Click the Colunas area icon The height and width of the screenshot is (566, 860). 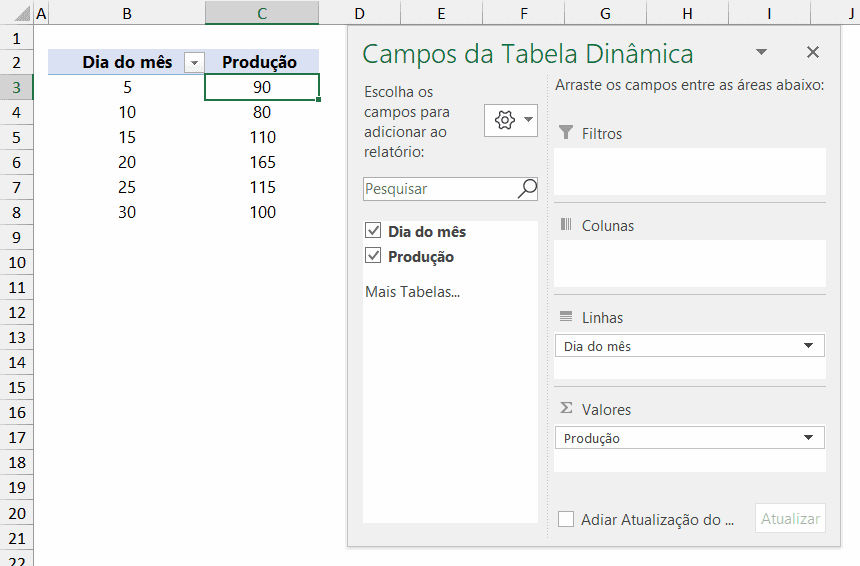click(566, 224)
